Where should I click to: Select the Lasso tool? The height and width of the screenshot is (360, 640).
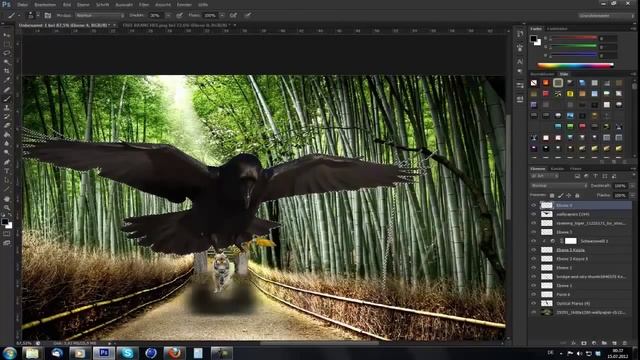click(x=7, y=53)
